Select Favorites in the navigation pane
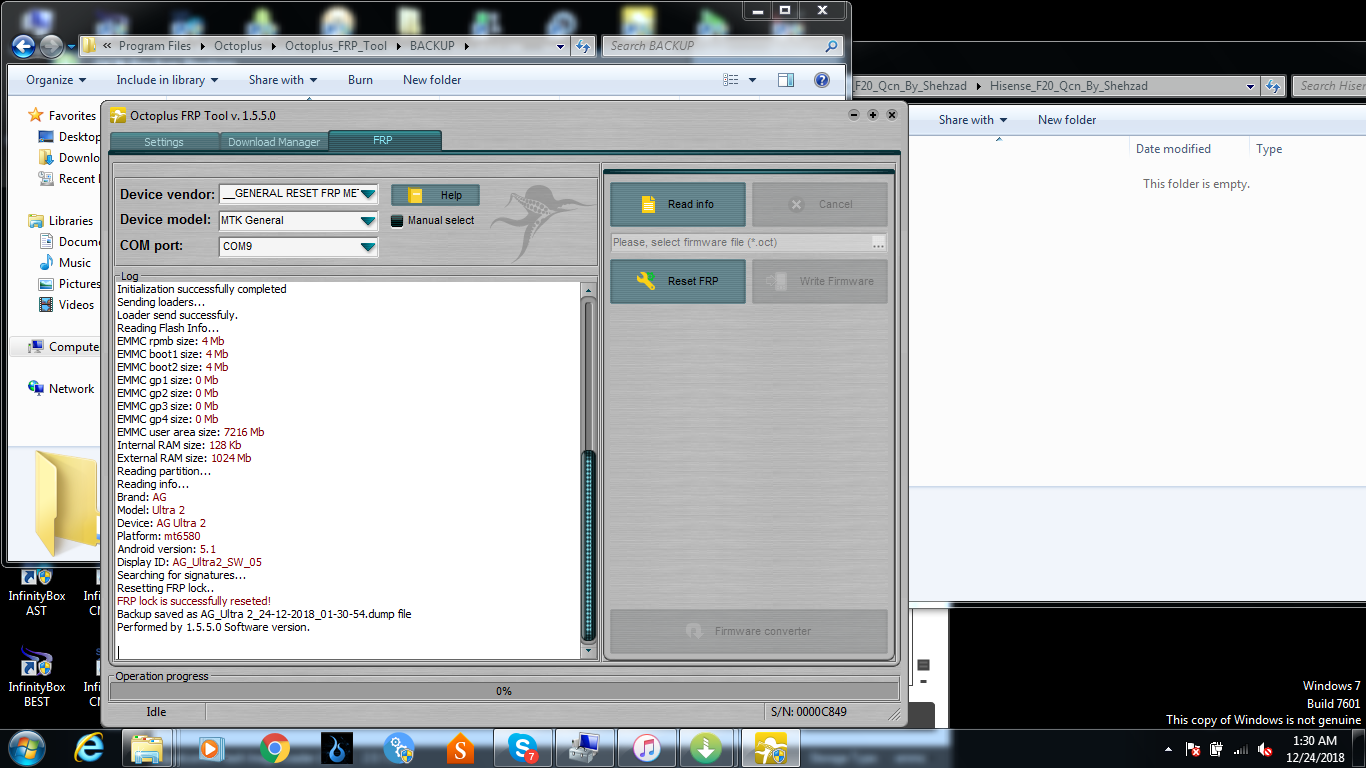The image size is (1366, 768). click(72, 116)
